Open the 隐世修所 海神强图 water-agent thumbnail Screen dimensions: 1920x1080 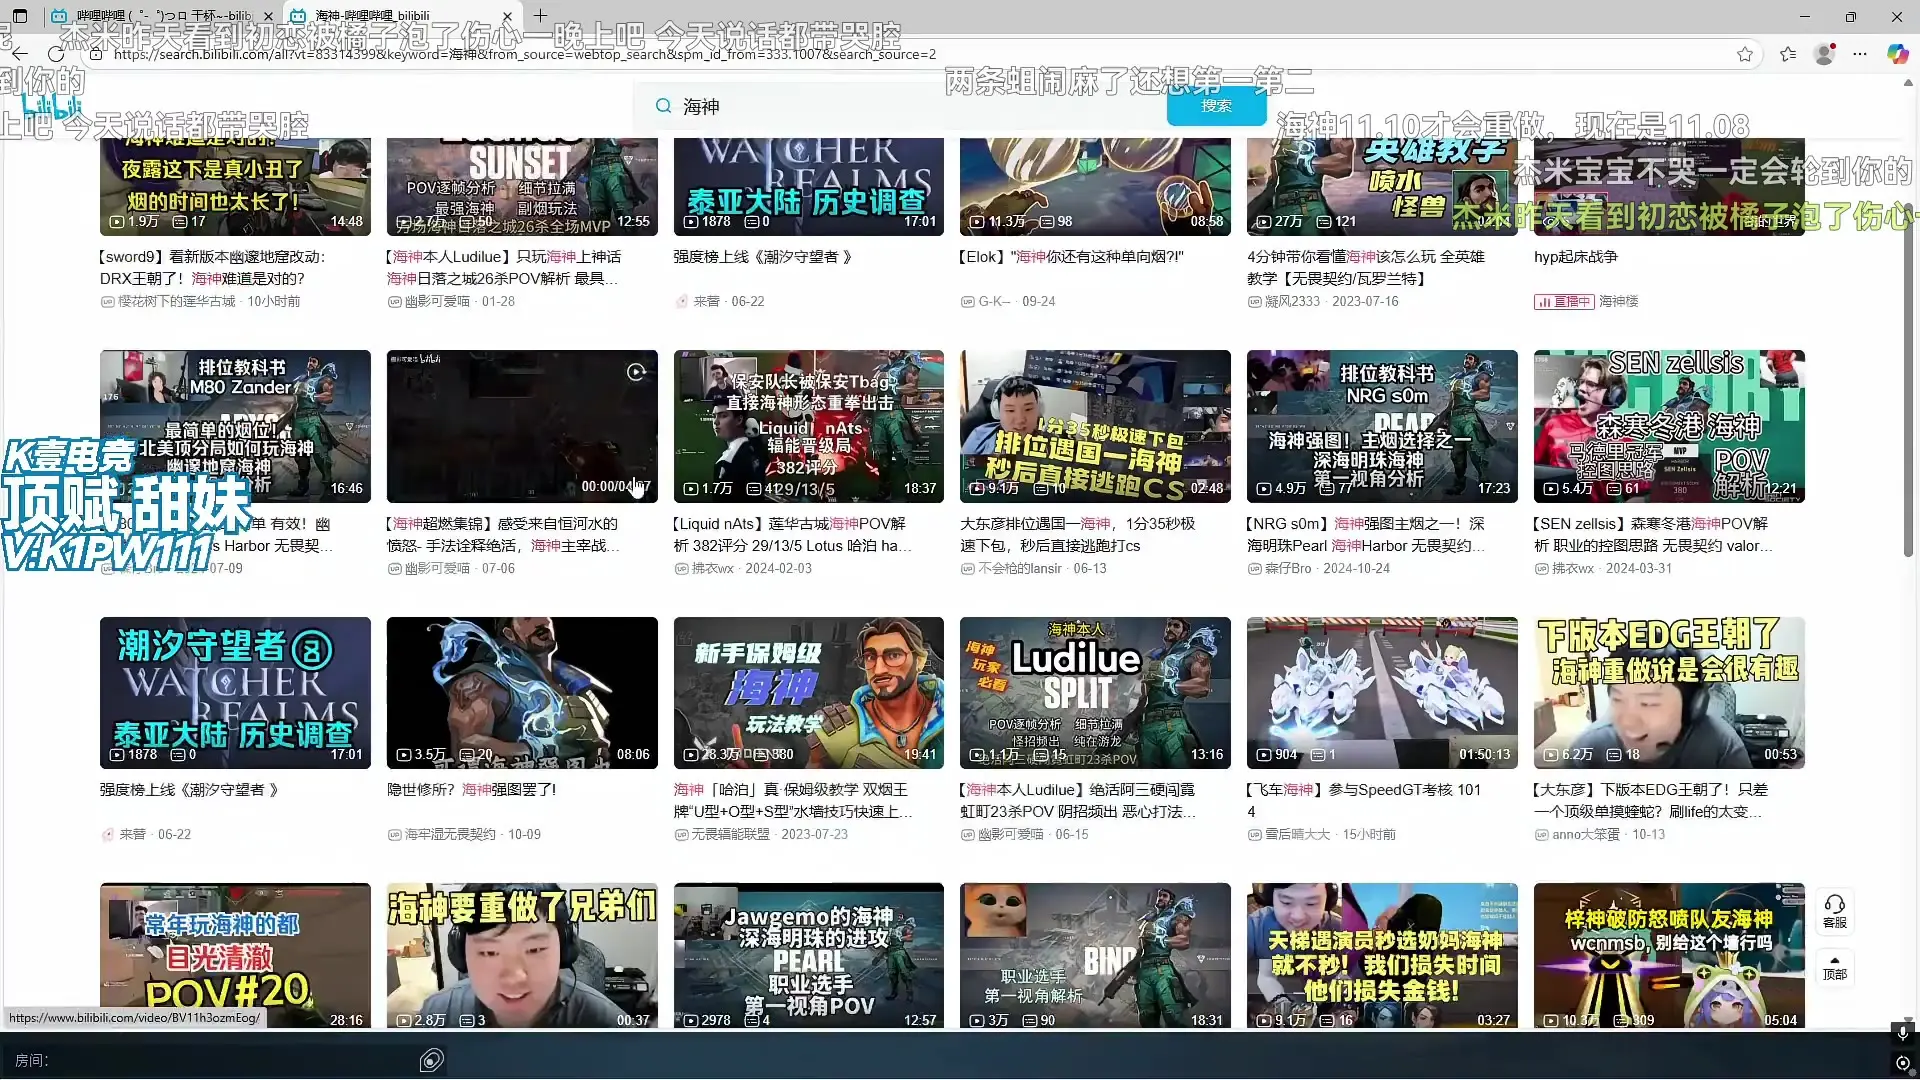point(522,693)
